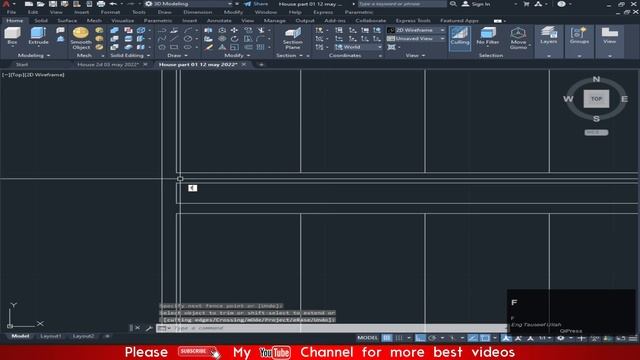Viewport: 640px width, 360px height.
Task: Click the Undo arrow in quick access toolbar
Action: [113, 4]
